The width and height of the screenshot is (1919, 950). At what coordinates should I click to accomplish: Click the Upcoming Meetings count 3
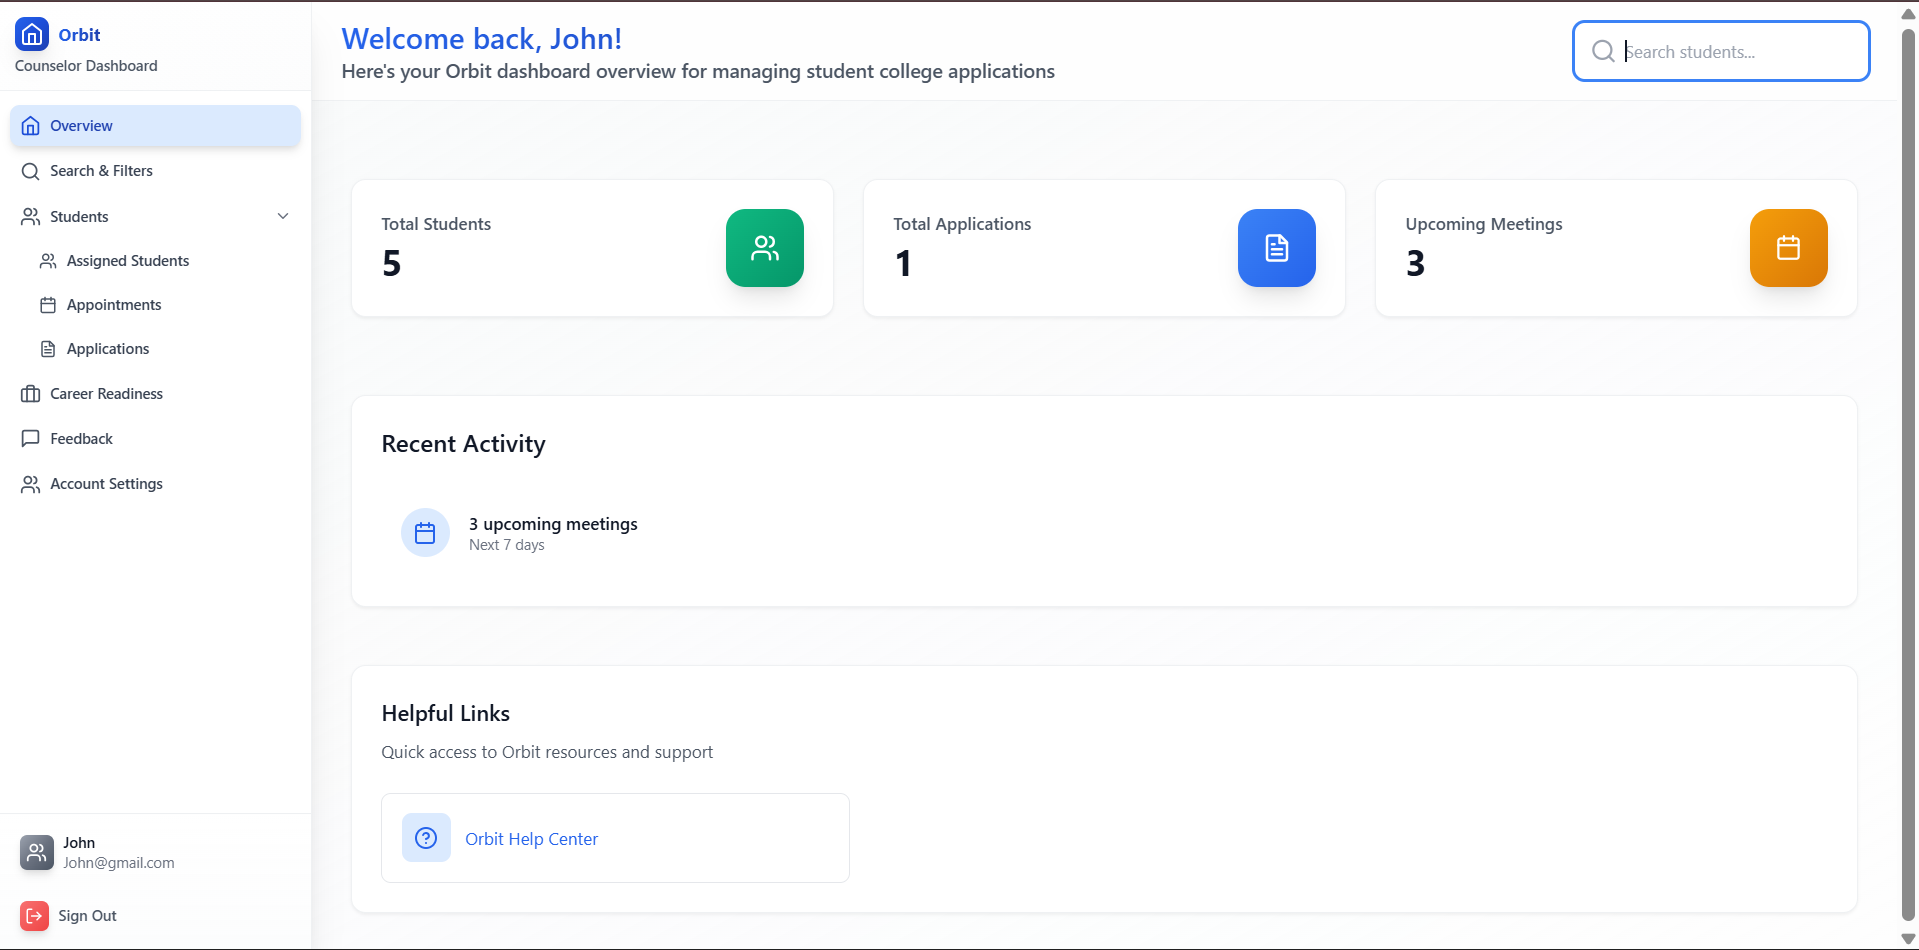[1416, 263]
